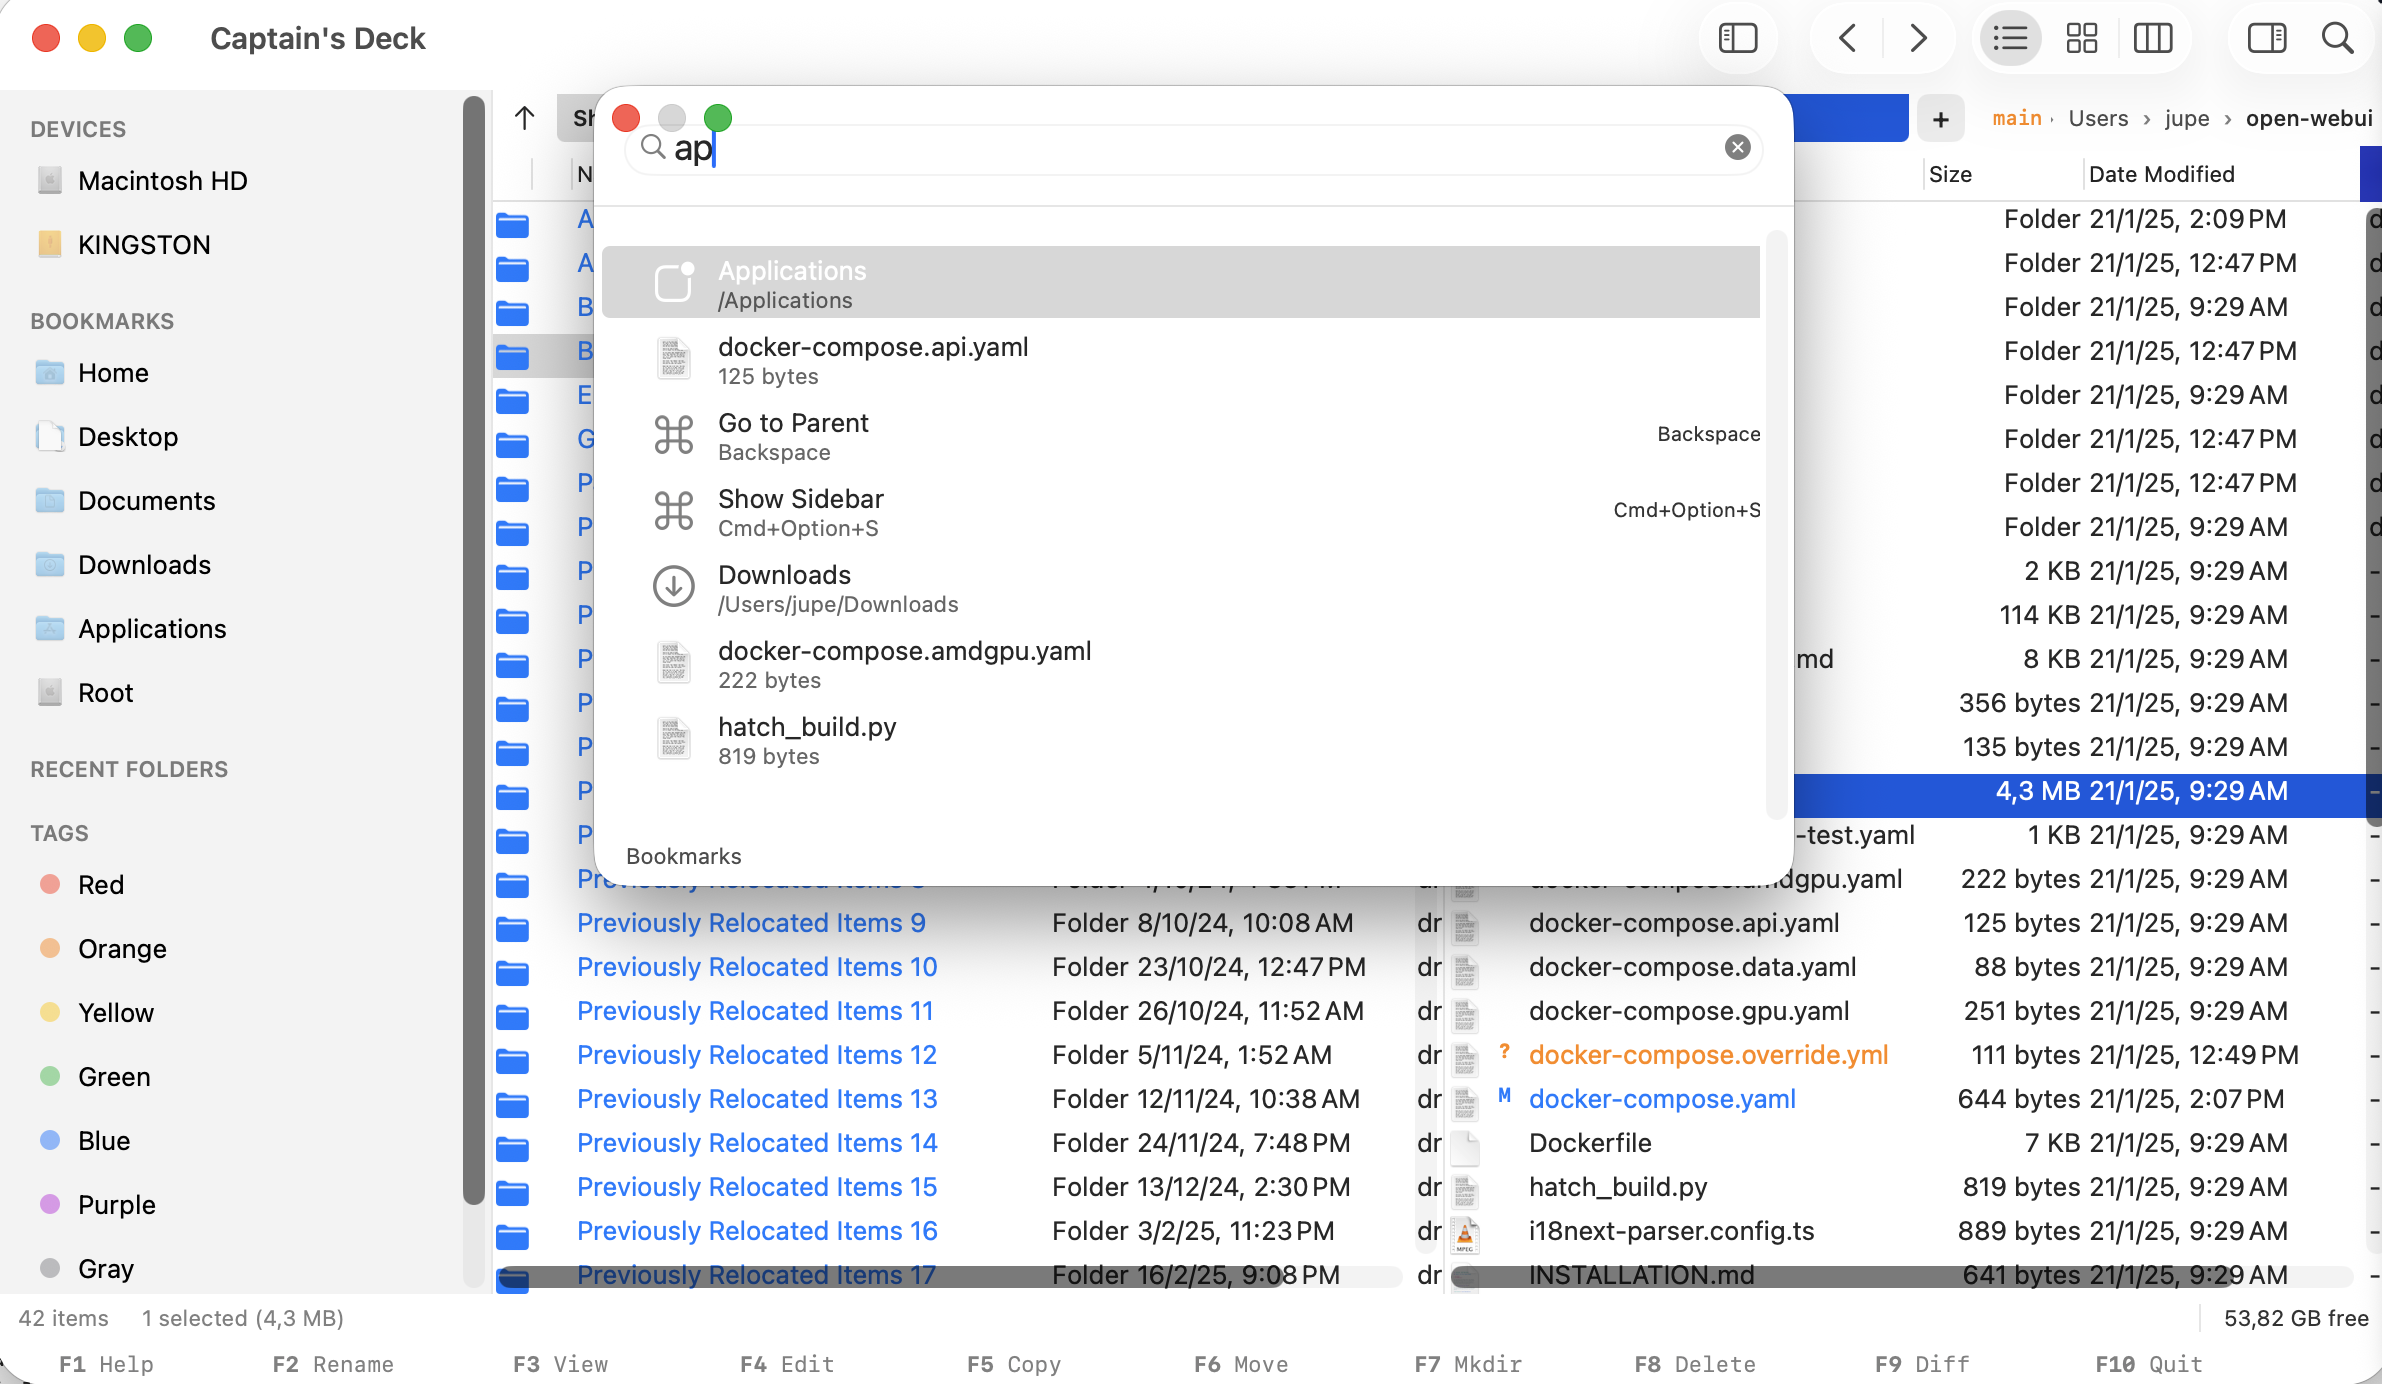Select 'Show Sidebar' command in results

[x=800, y=511]
